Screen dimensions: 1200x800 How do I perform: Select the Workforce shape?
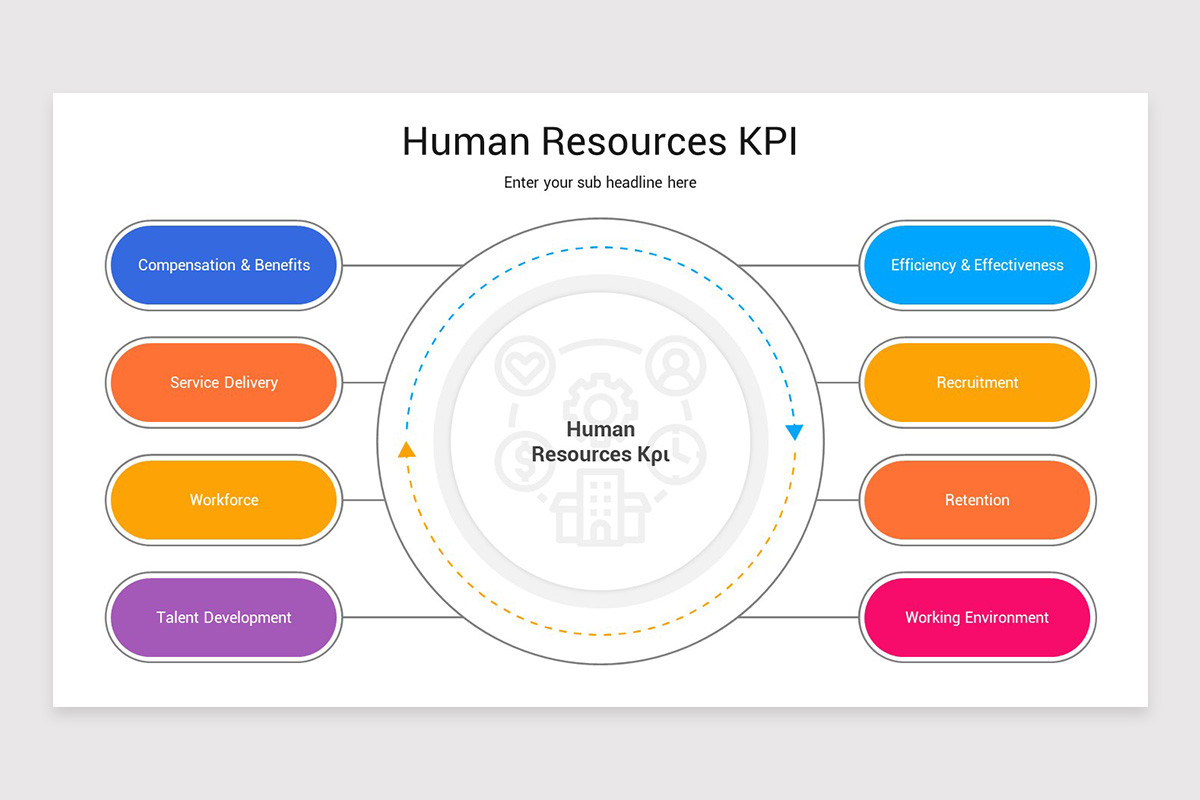tap(224, 500)
